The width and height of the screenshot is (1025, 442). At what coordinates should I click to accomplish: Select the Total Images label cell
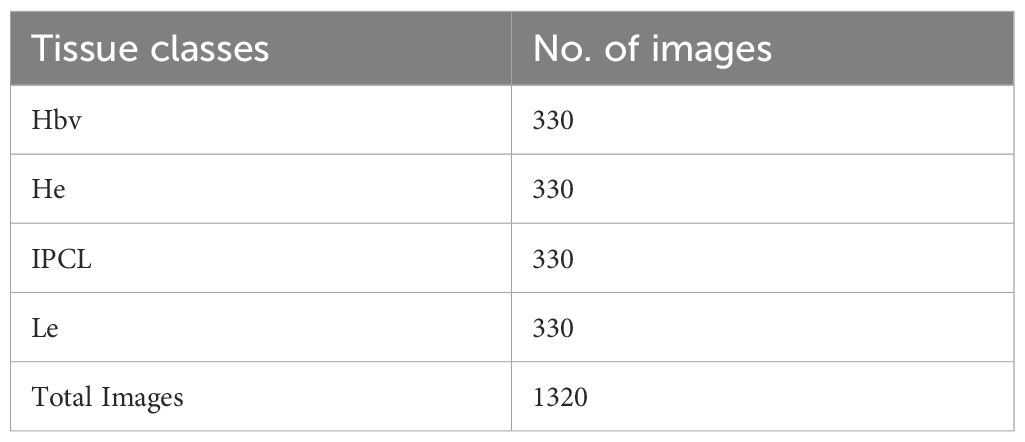tap(261, 397)
